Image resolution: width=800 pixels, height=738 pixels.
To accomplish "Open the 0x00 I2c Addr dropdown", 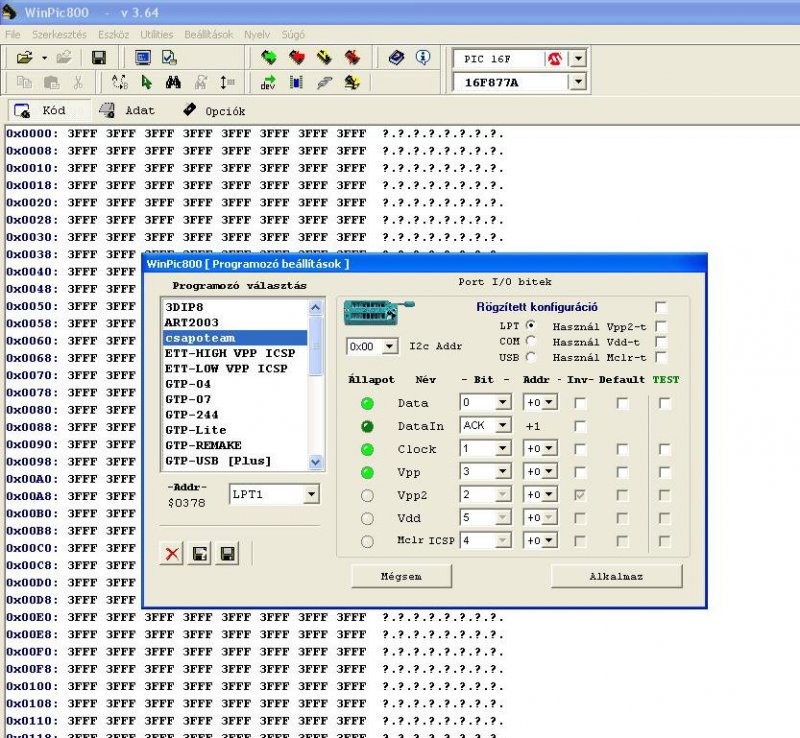I will tap(389, 347).
